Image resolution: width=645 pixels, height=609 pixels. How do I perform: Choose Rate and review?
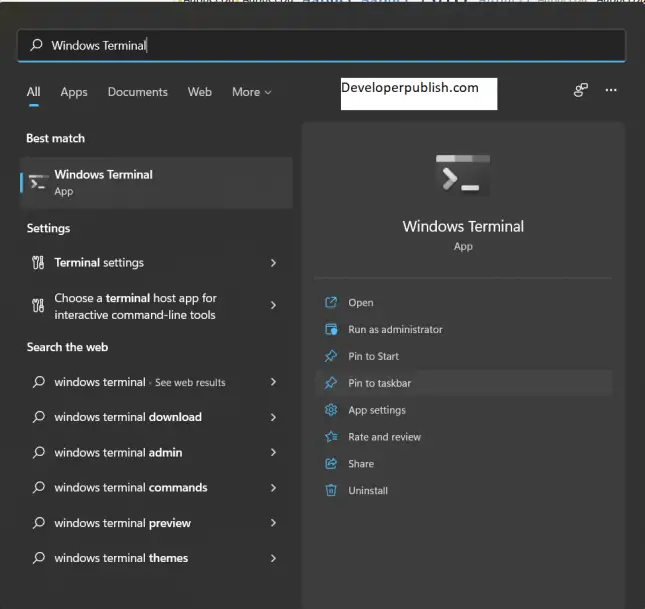(385, 437)
